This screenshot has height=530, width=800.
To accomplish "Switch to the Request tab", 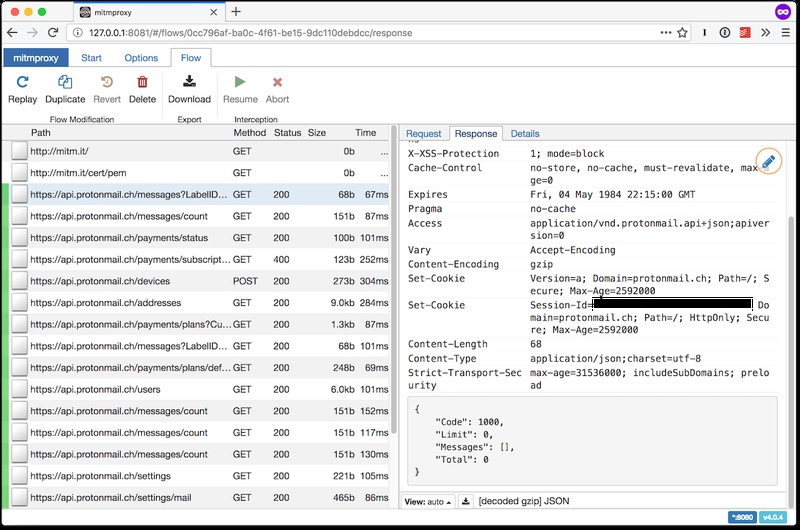I will [423, 134].
